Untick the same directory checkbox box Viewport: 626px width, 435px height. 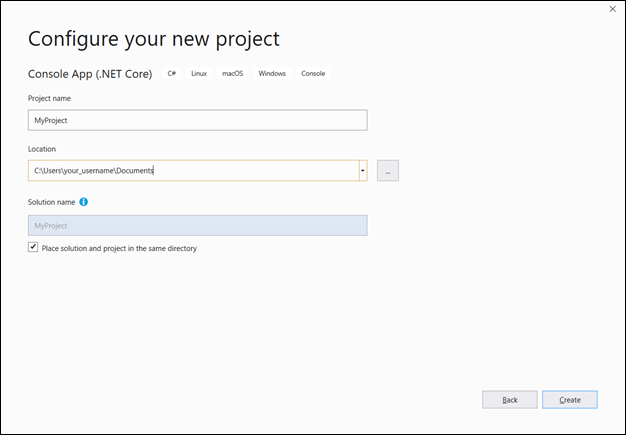[x=33, y=248]
